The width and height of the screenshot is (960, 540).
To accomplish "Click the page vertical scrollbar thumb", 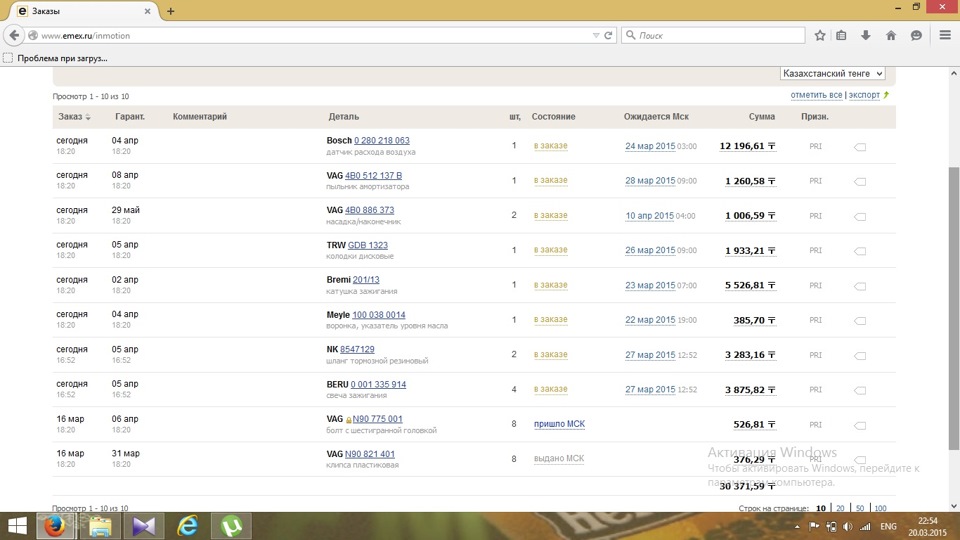I will point(953,308).
